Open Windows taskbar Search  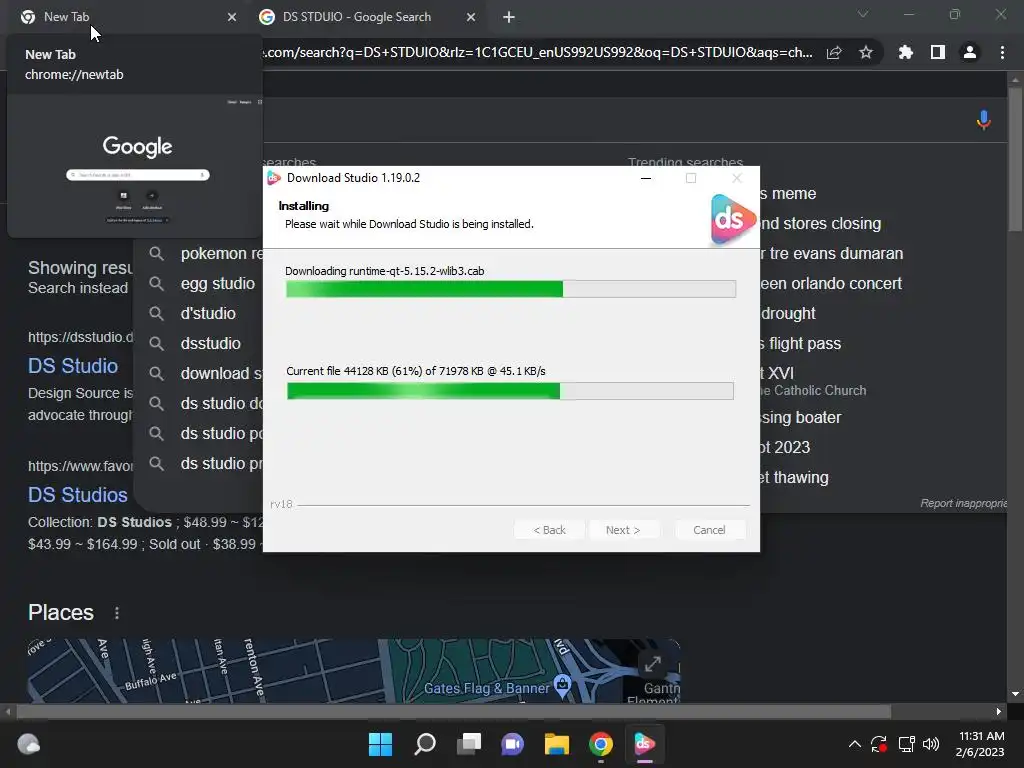425,744
